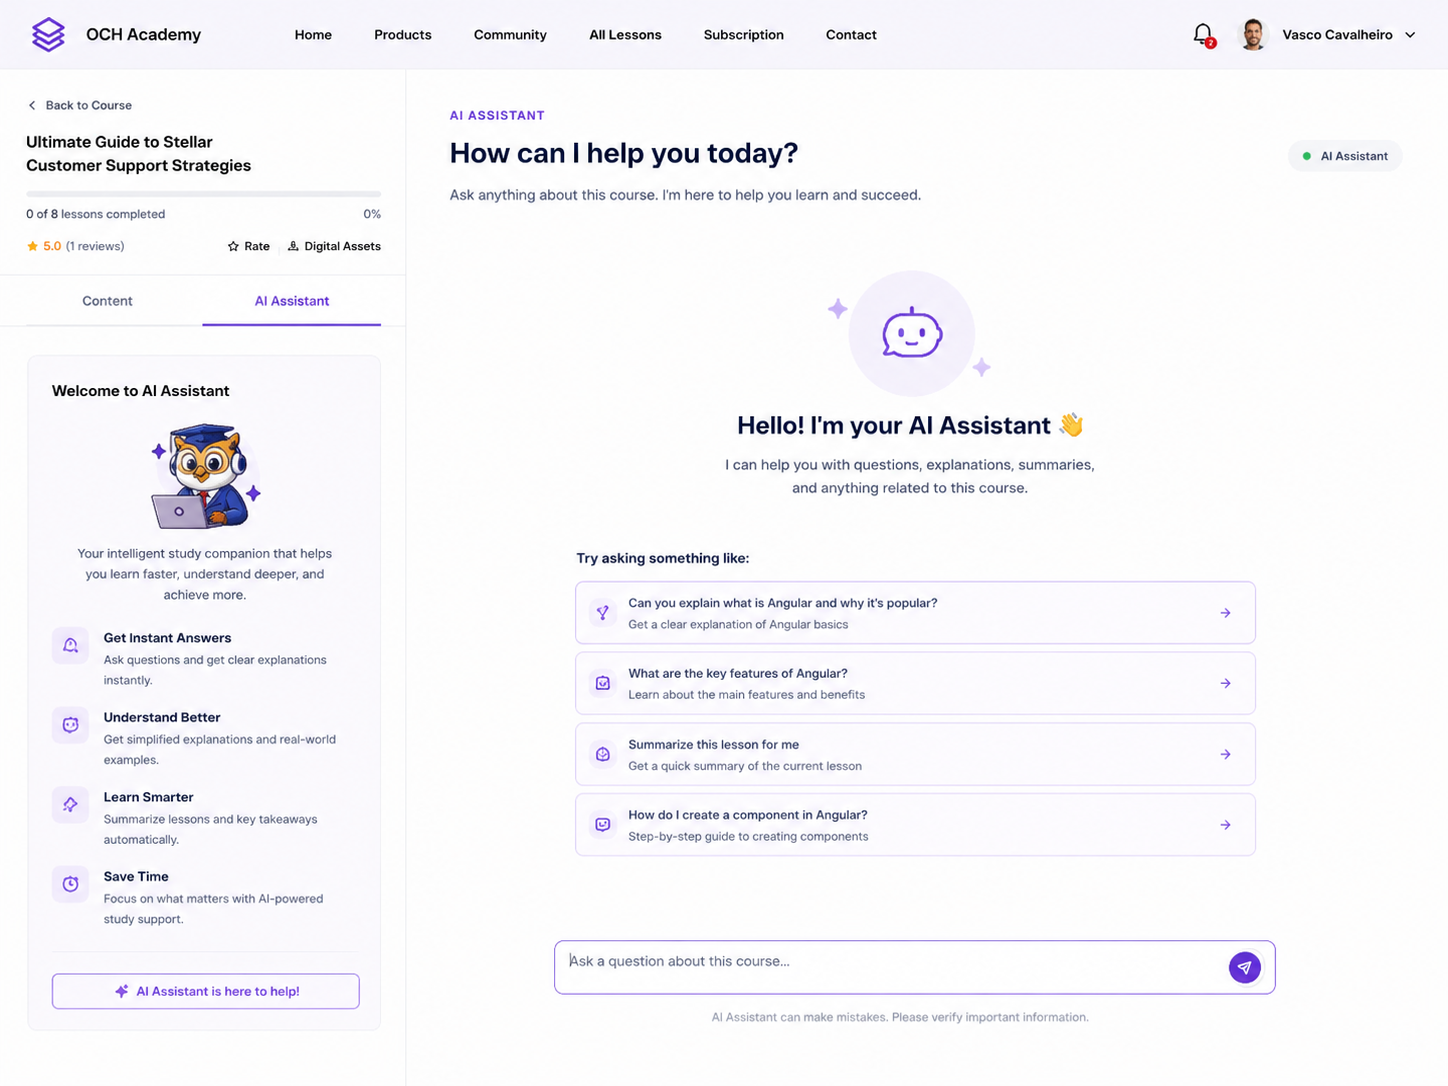Viewport: 1448px width, 1086px height.
Task: Open arrow for 'Summarize this lesson for me'
Action: tap(1225, 754)
